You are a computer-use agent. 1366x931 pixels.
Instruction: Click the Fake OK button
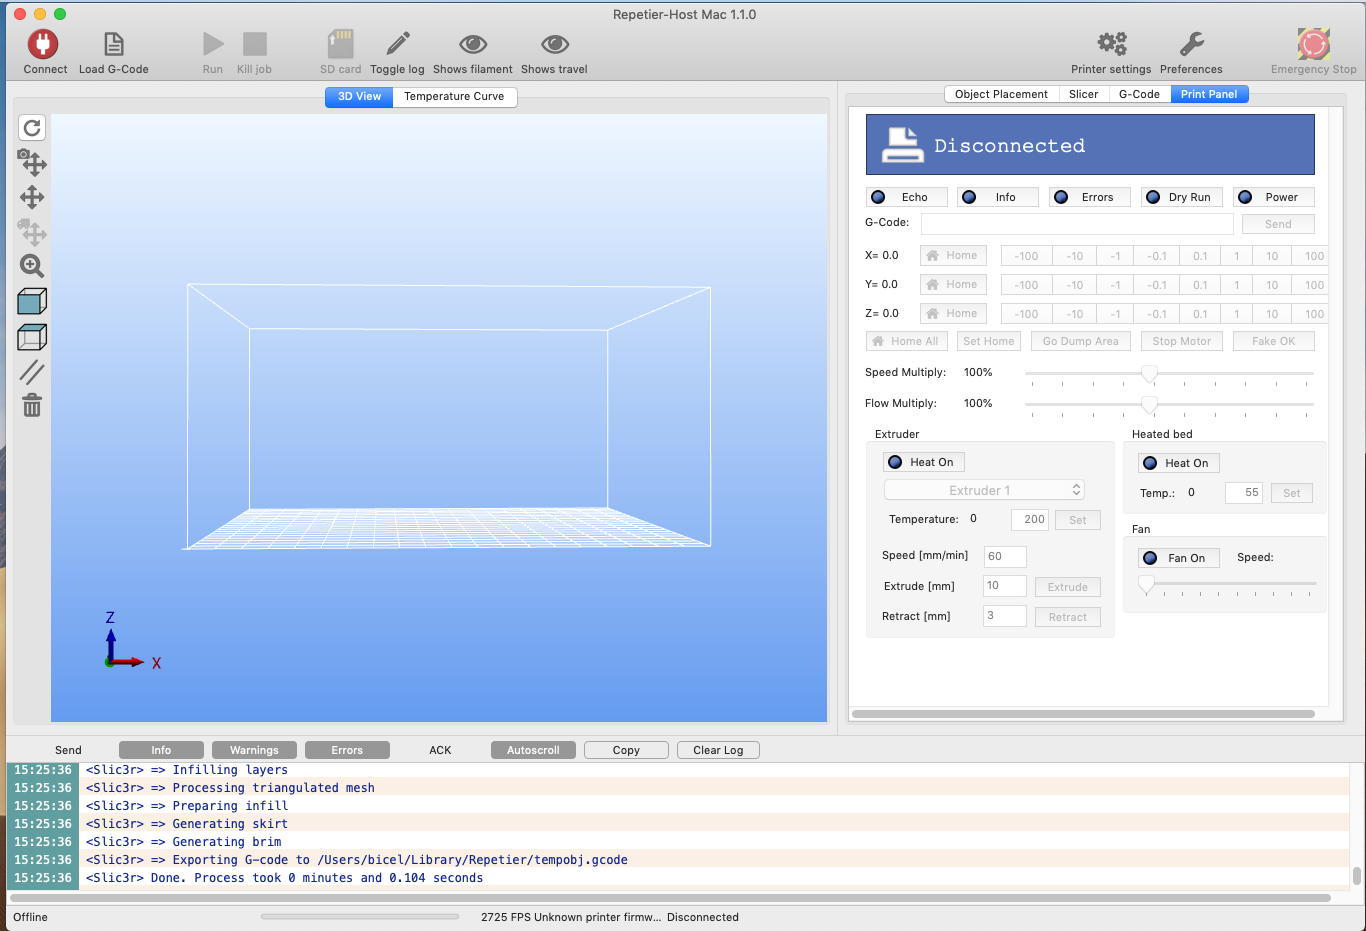coord(1273,341)
